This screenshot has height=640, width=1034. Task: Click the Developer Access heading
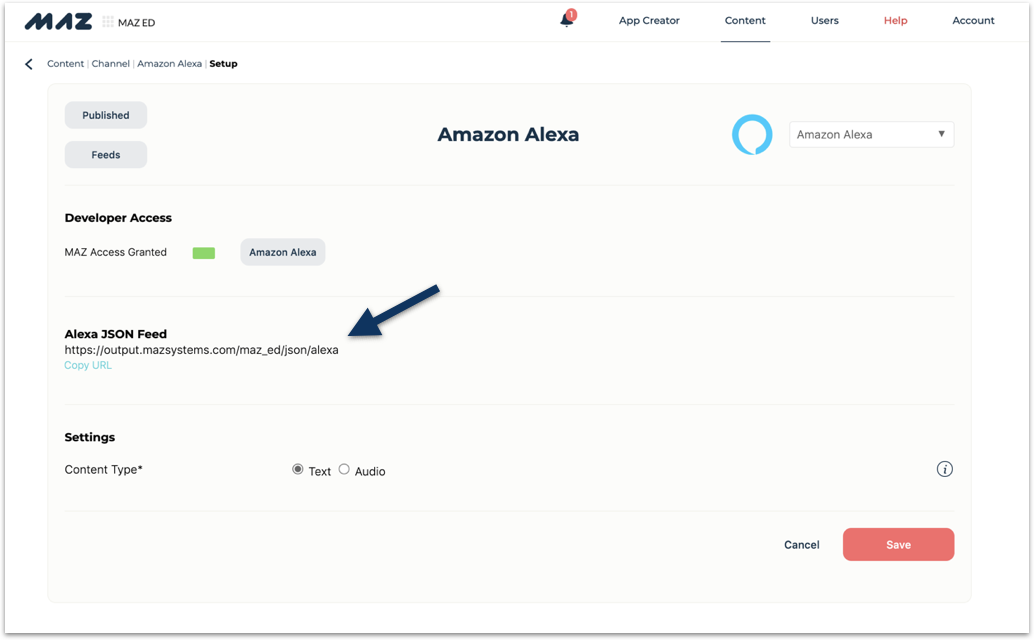click(118, 218)
